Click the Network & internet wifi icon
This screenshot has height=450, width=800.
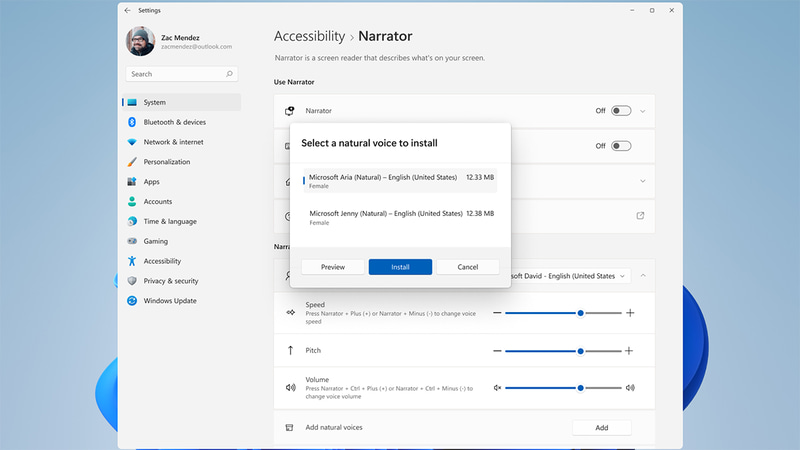131,142
